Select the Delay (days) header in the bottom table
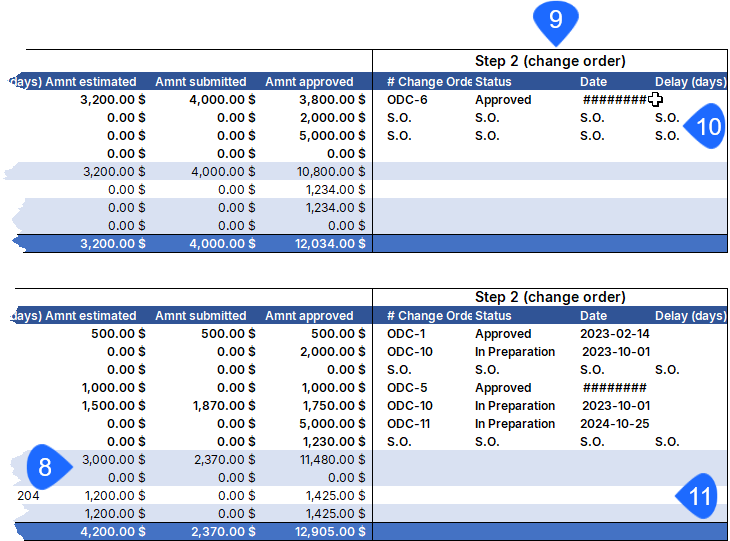 (x=690, y=316)
